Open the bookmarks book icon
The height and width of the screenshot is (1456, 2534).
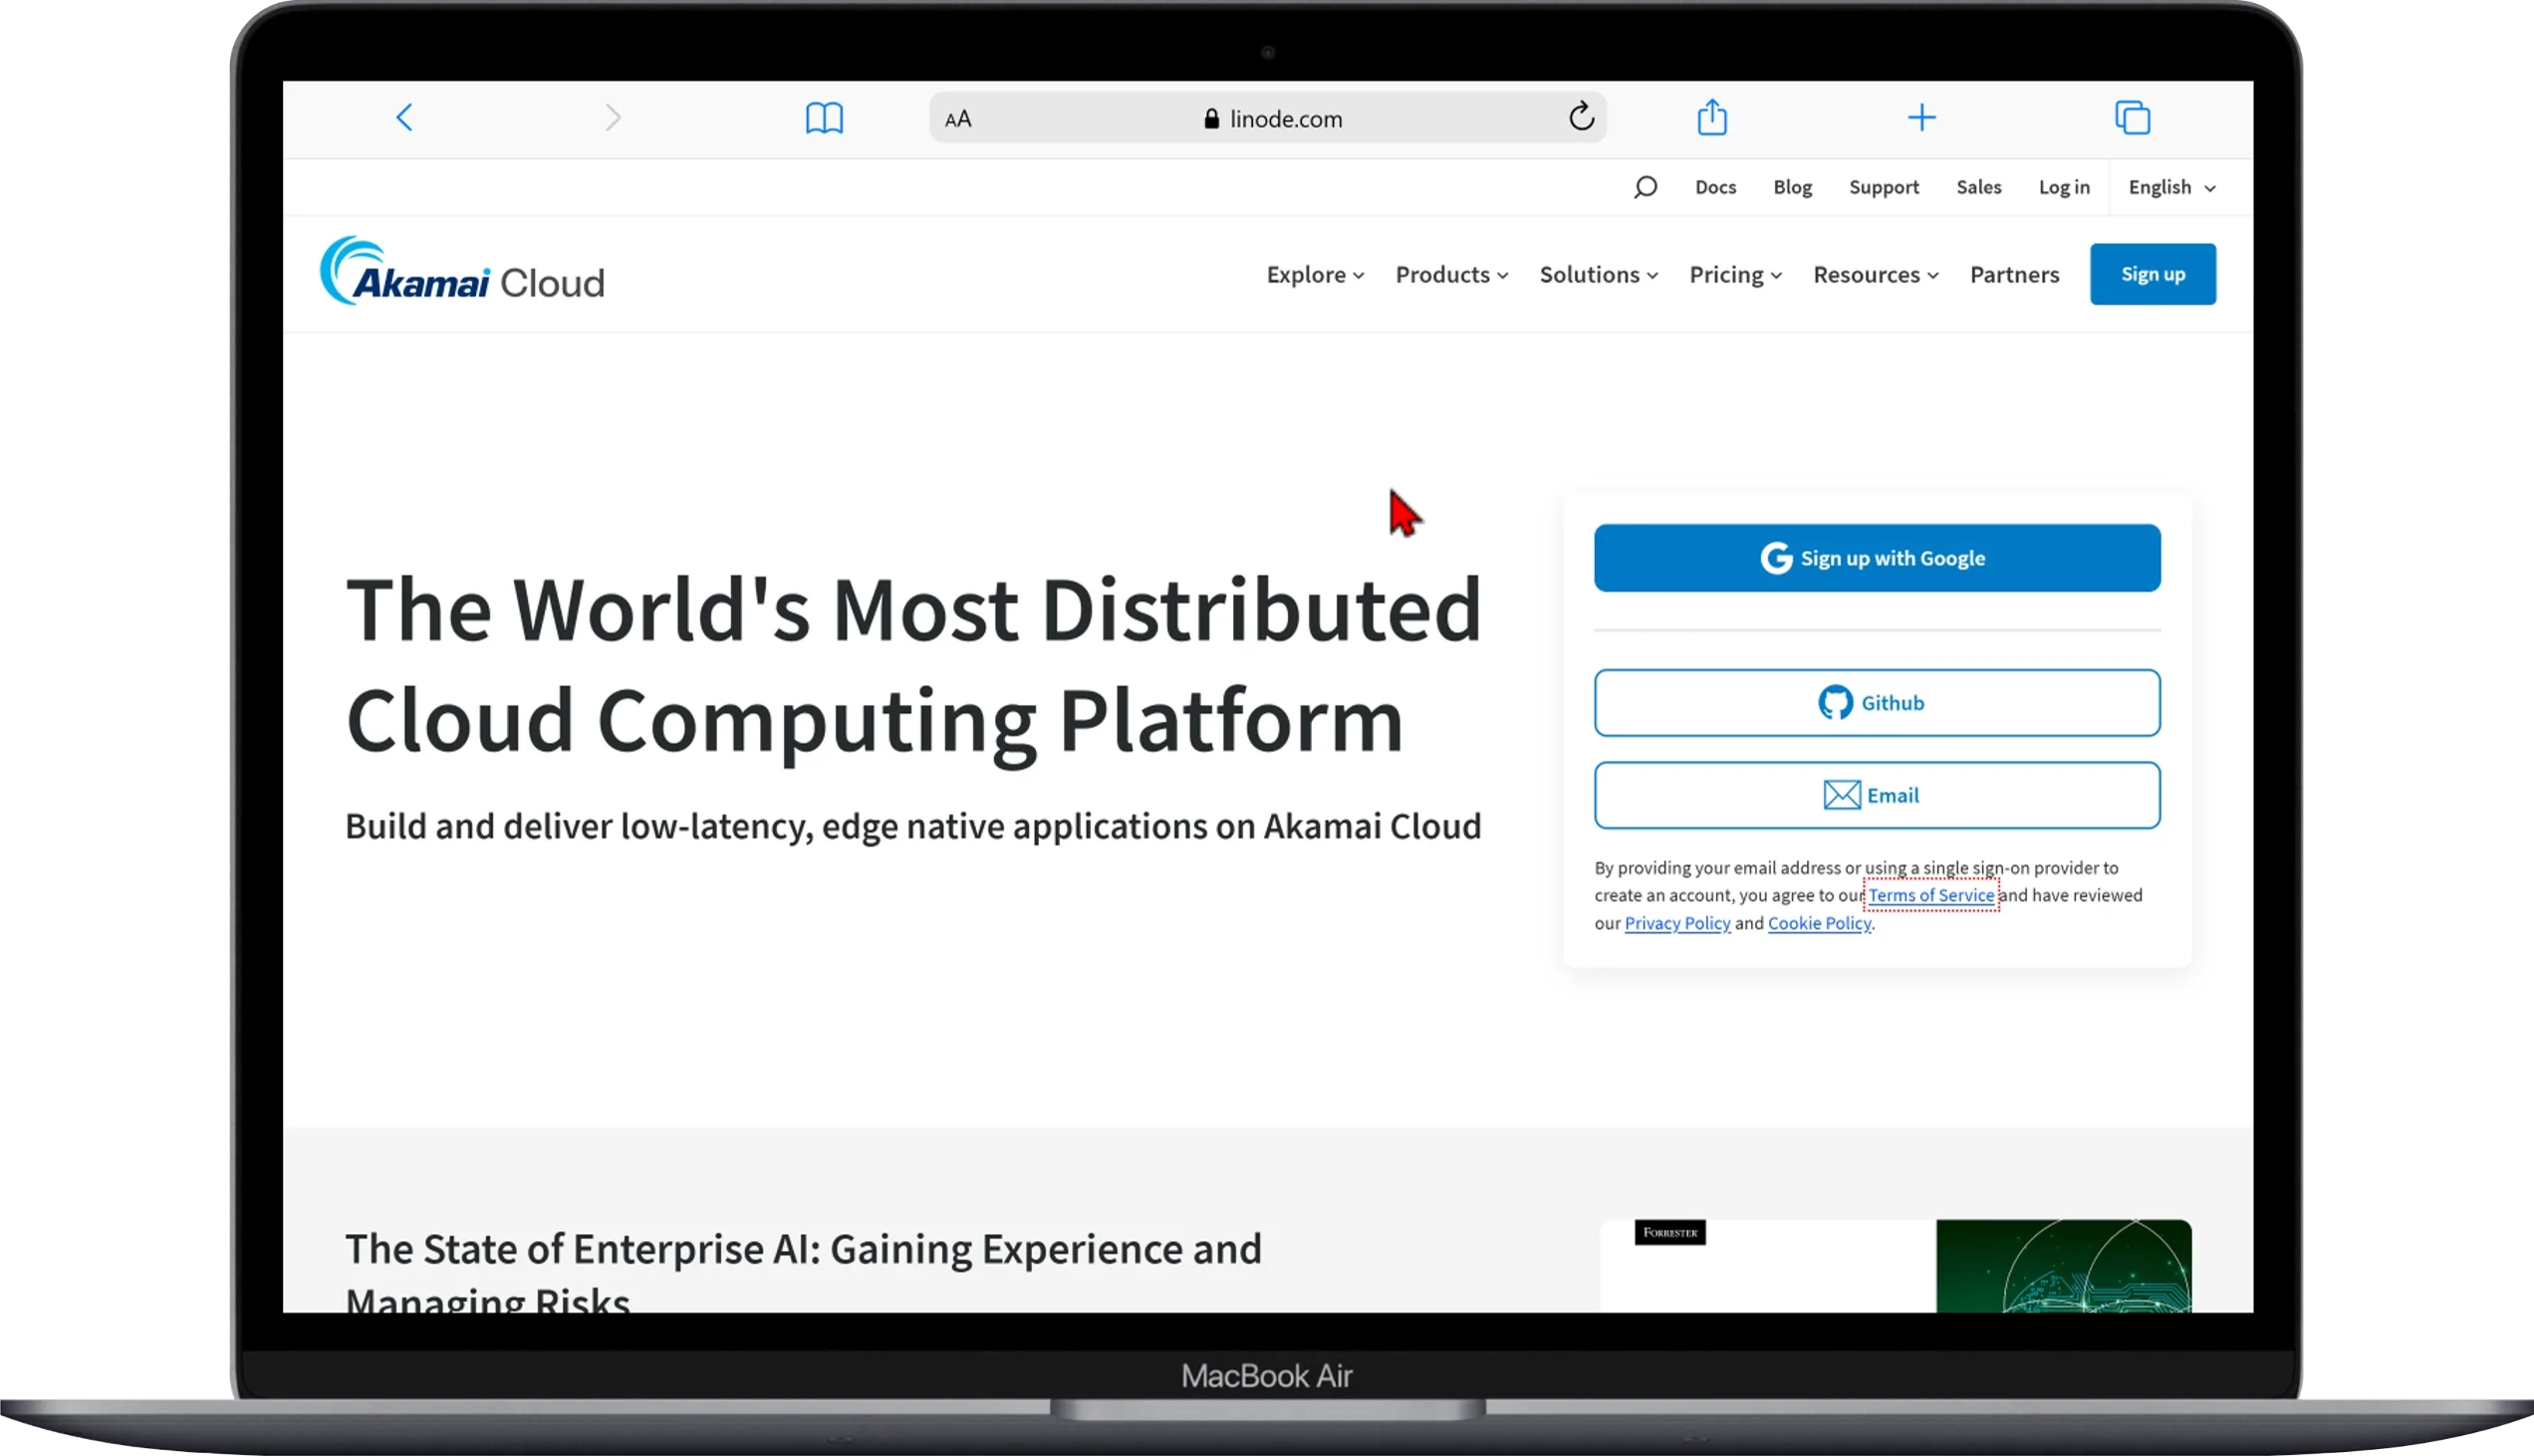(824, 118)
